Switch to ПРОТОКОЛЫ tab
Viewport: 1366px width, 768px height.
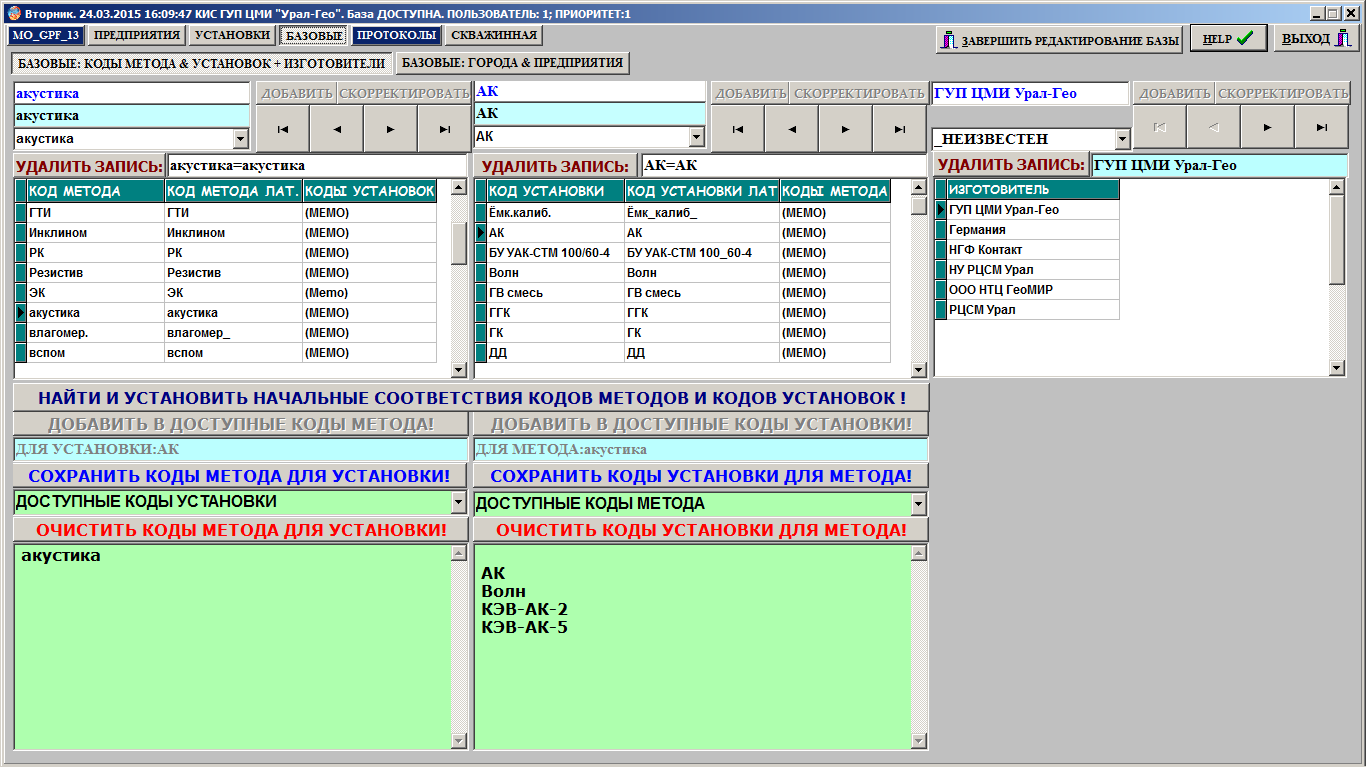397,35
